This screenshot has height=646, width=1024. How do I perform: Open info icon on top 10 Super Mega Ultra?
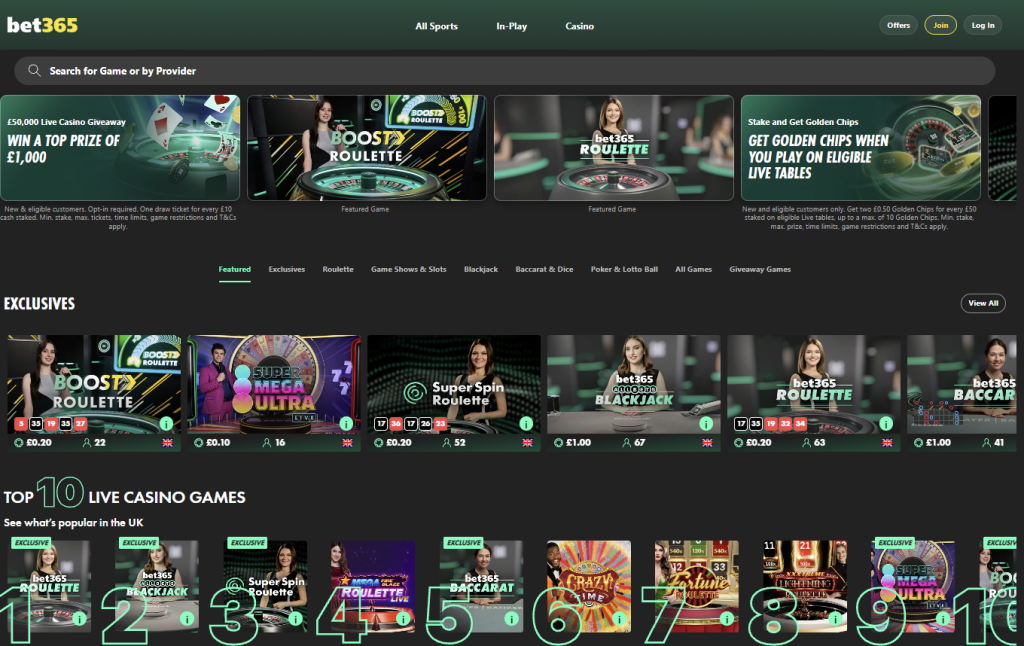[x=943, y=618]
